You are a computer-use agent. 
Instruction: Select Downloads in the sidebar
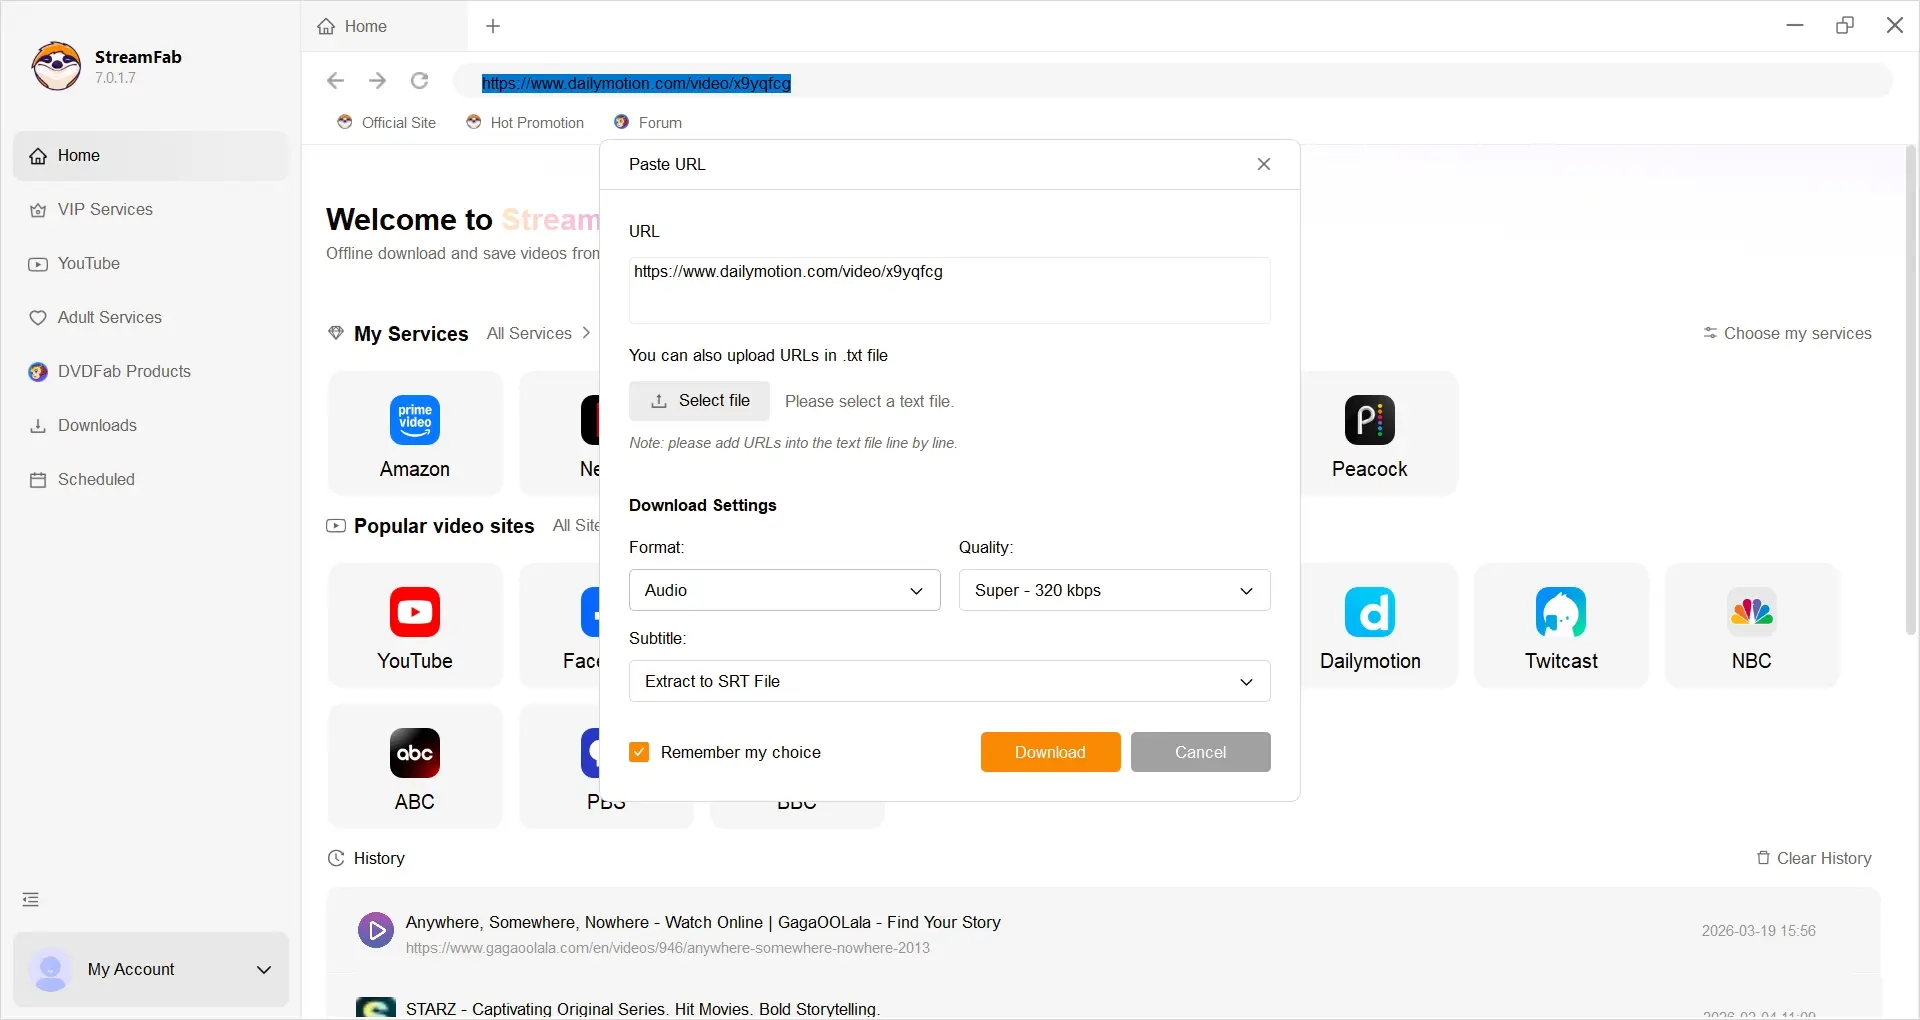point(151,426)
